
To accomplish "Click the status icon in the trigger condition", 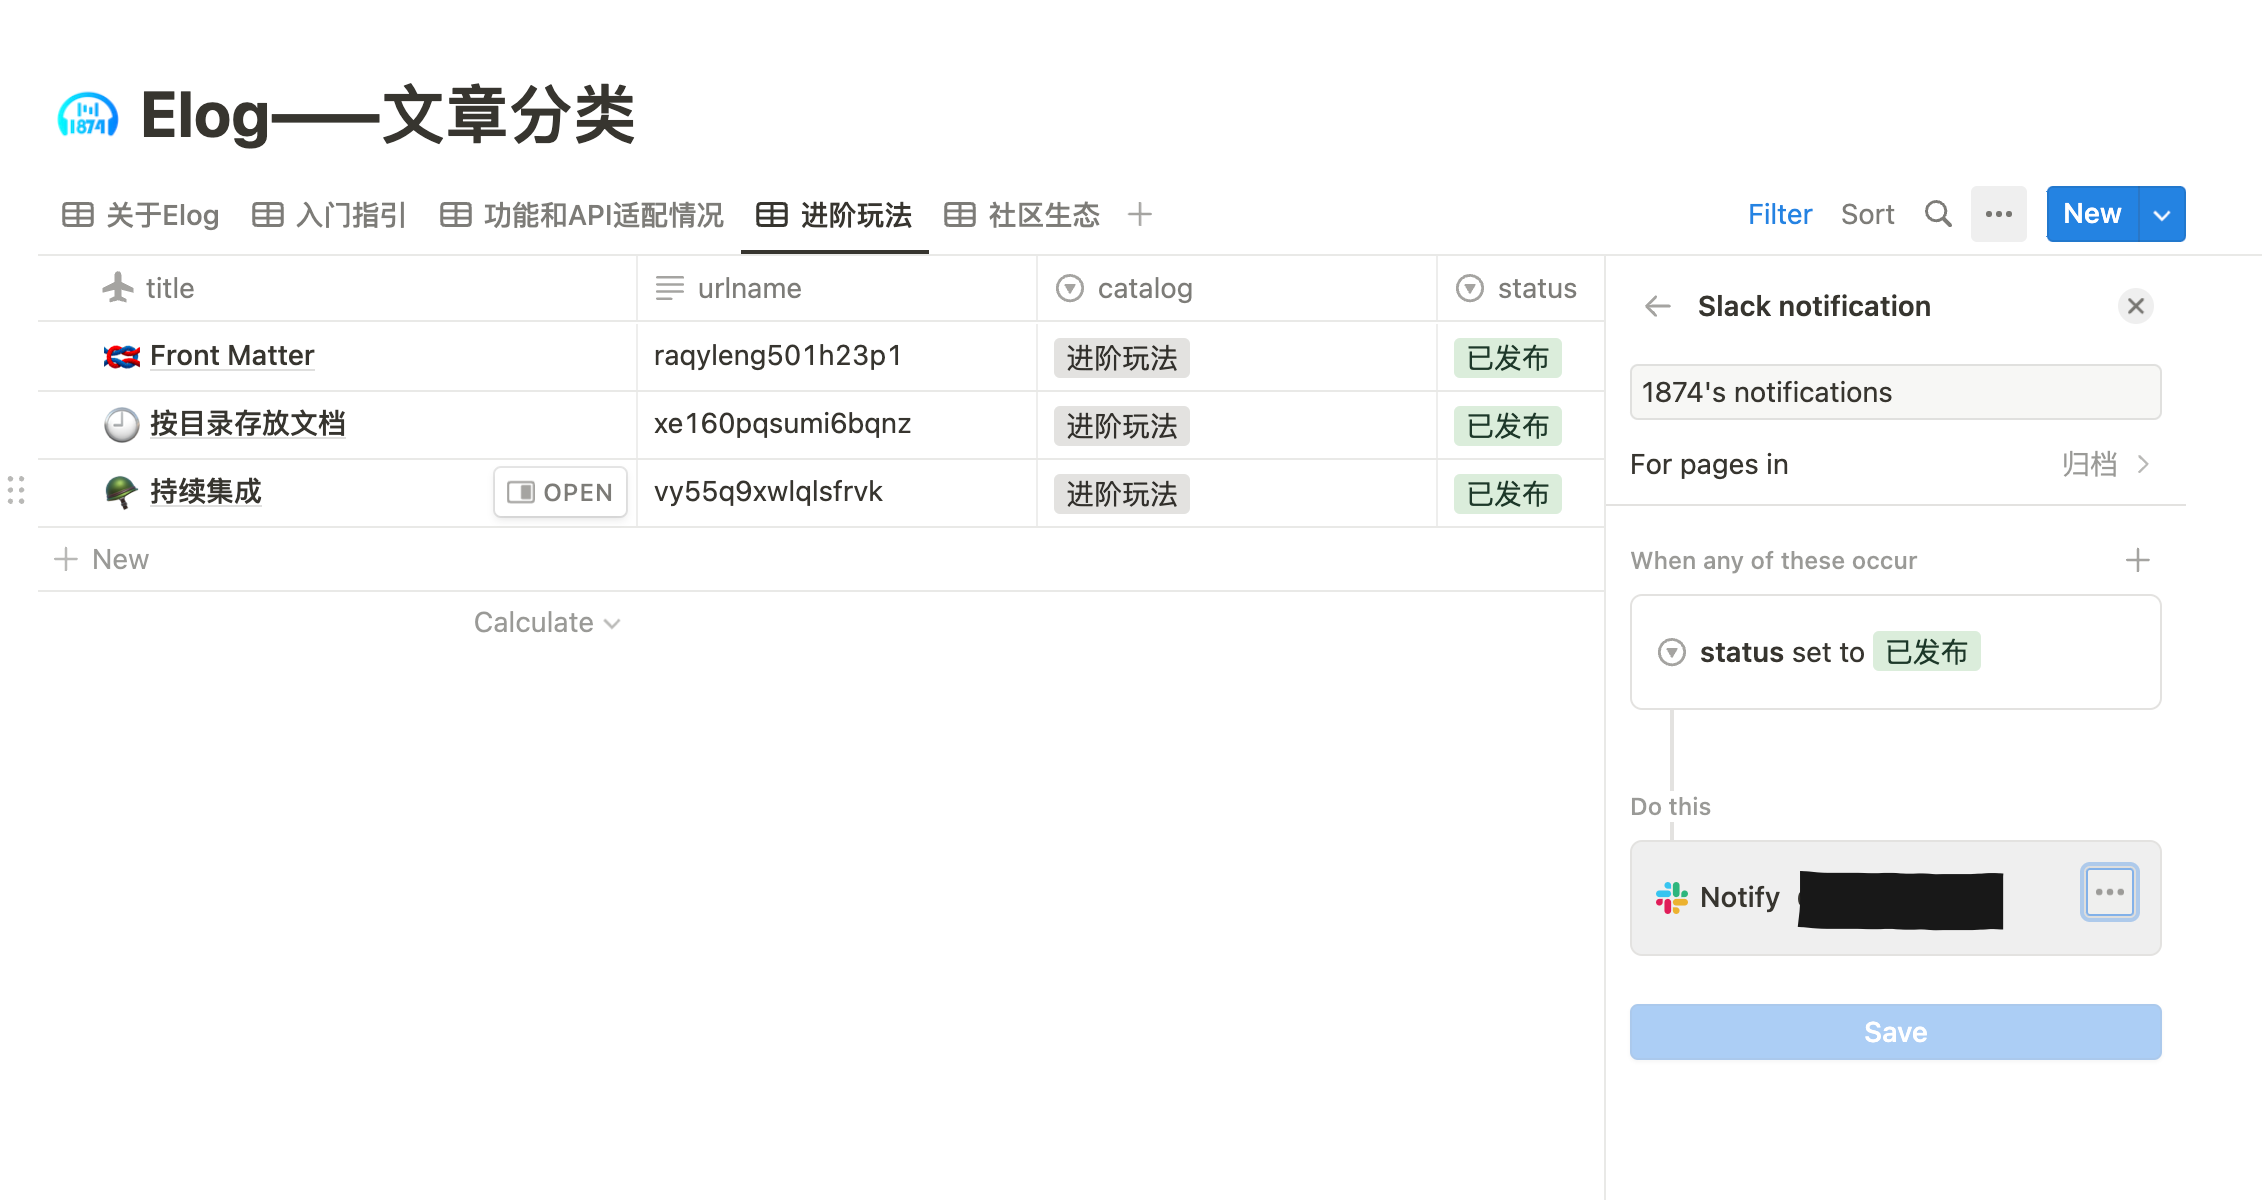I will 1671,652.
